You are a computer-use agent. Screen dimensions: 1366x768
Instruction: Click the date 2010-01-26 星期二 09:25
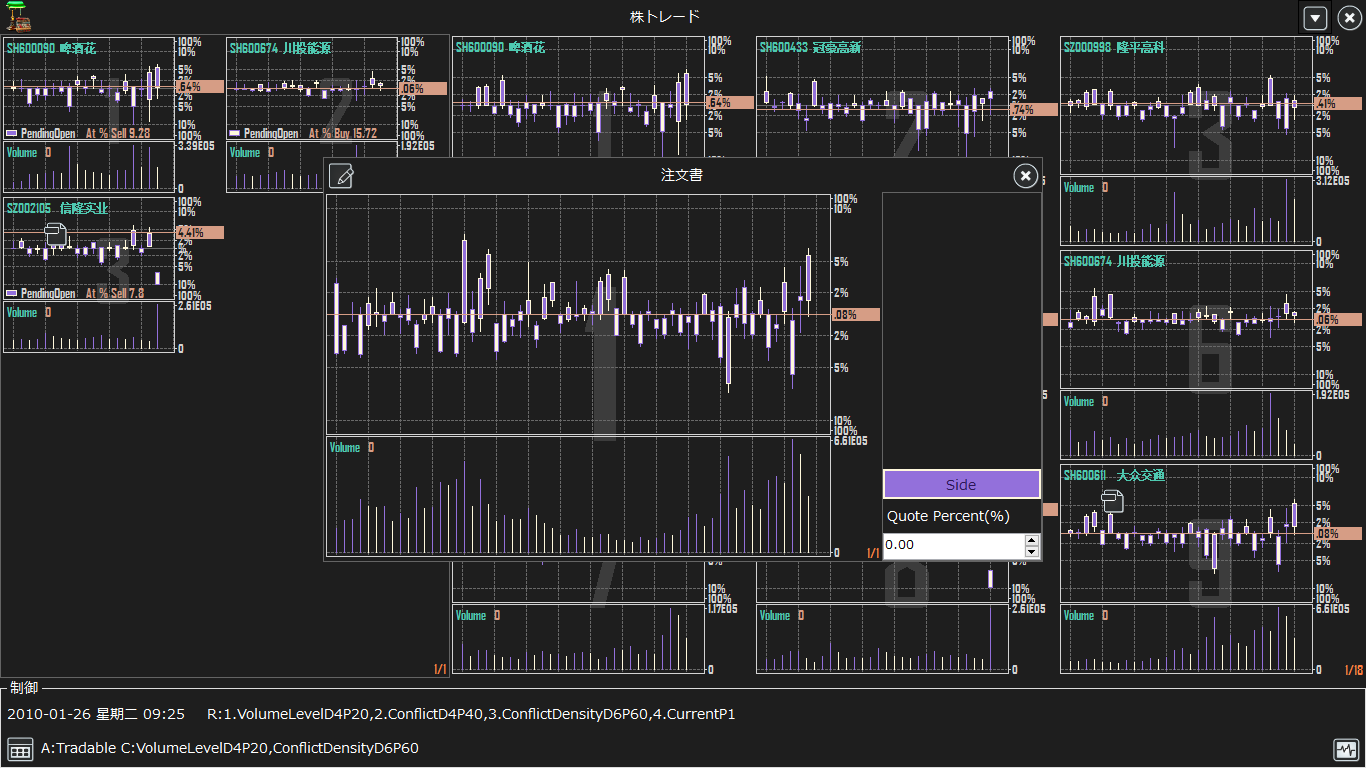96,714
